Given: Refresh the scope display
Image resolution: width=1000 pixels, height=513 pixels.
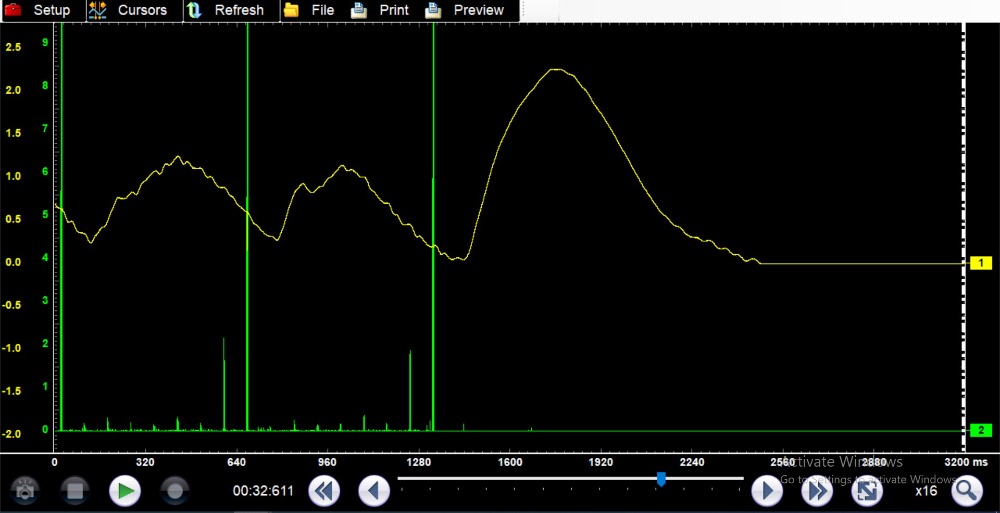Looking at the screenshot, I should click(226, 10).
